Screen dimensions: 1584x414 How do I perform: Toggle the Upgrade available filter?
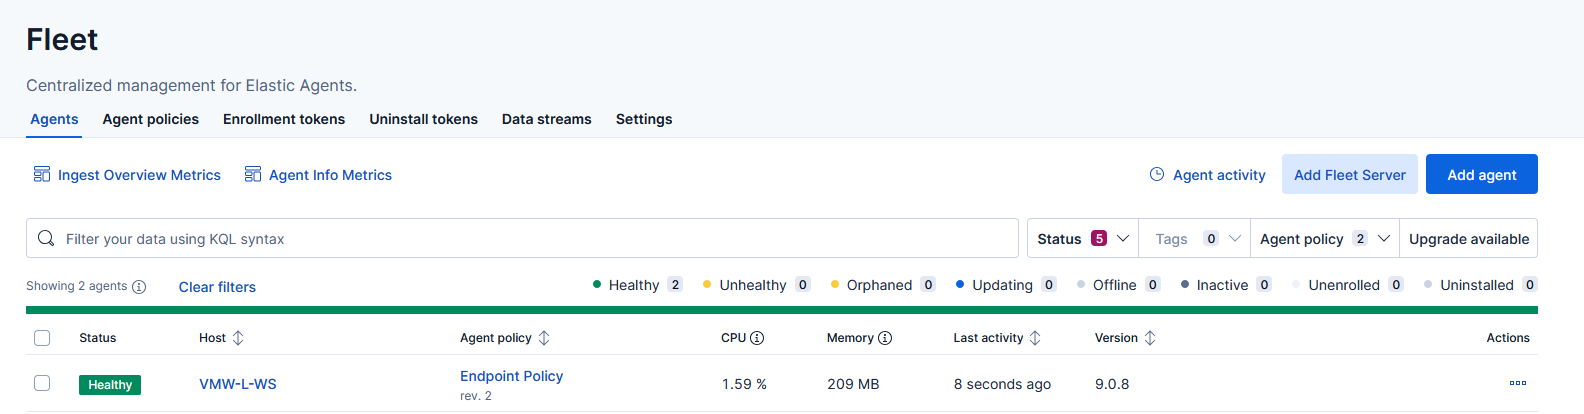(x=1468, y=239)
